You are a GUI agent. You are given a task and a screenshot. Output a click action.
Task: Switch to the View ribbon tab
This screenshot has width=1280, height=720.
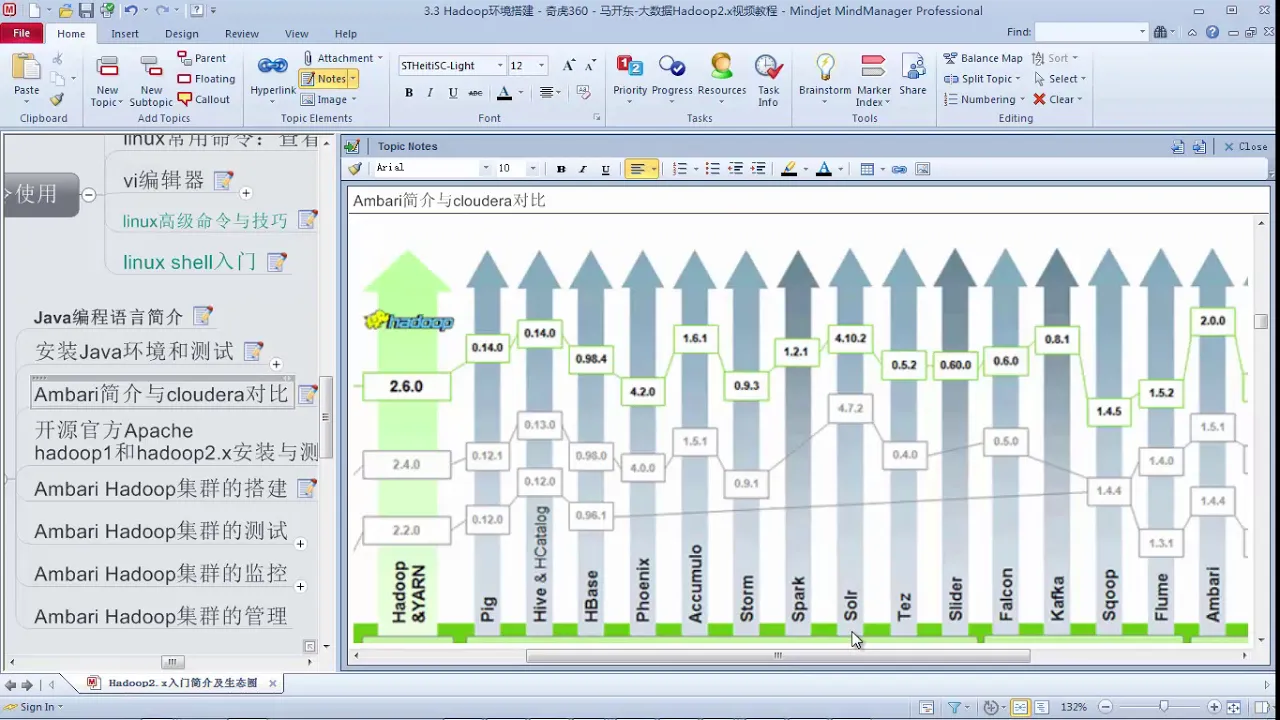pyautogui.click(x=297, y=33)
